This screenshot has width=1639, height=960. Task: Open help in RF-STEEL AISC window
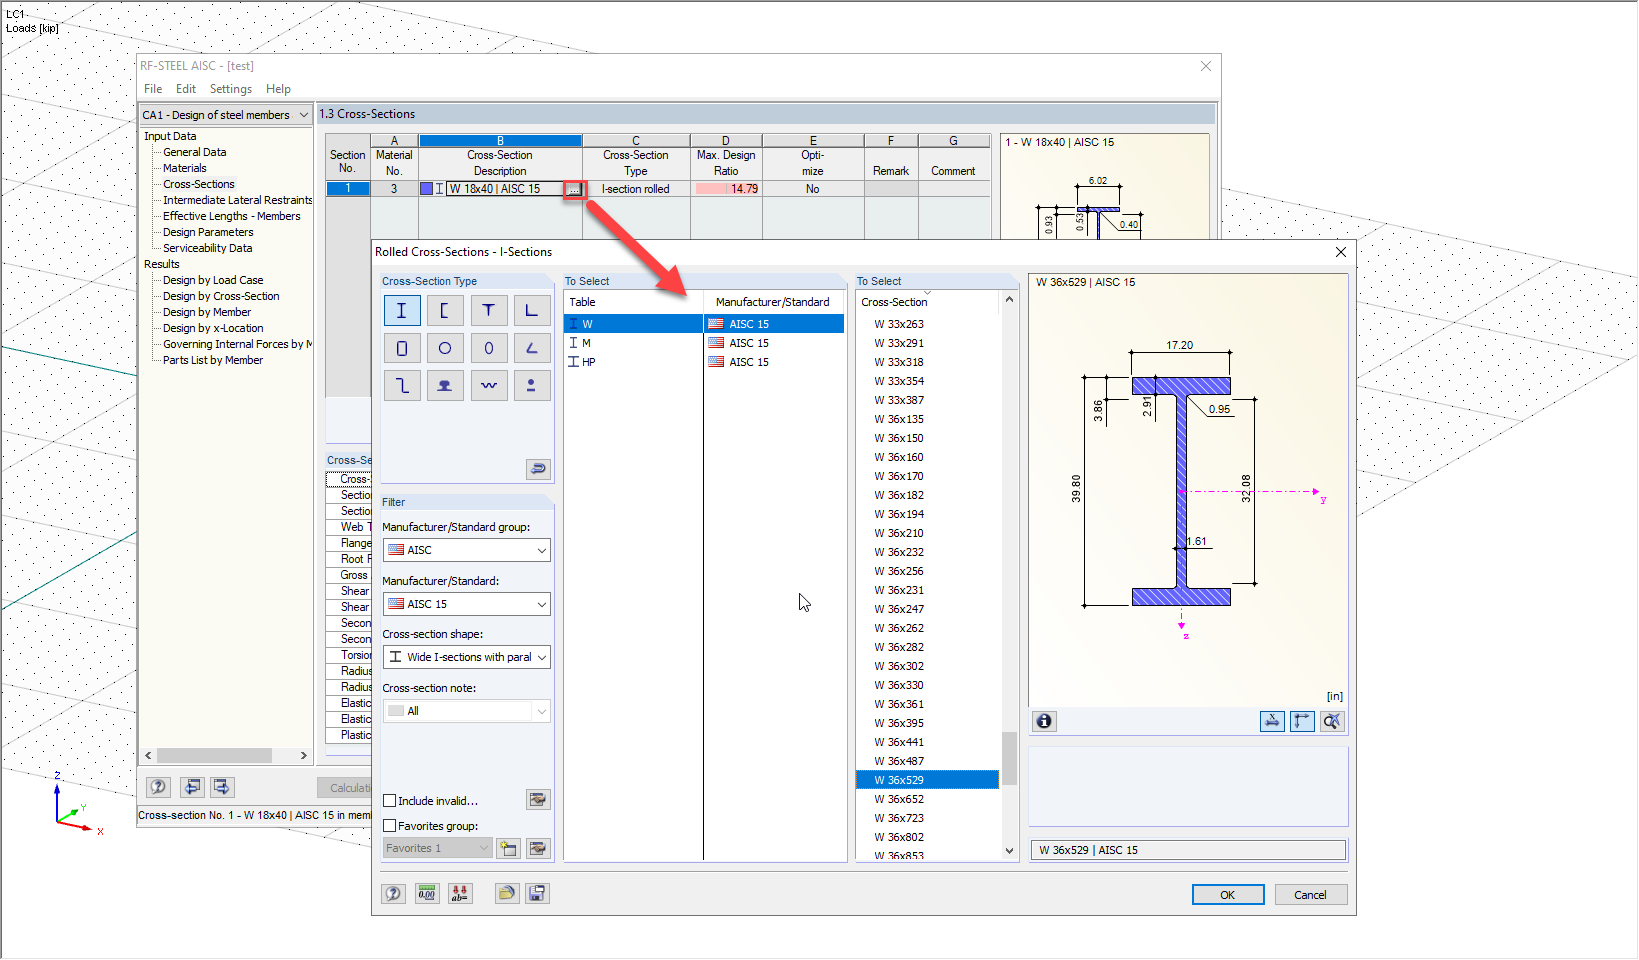[158, 787]
